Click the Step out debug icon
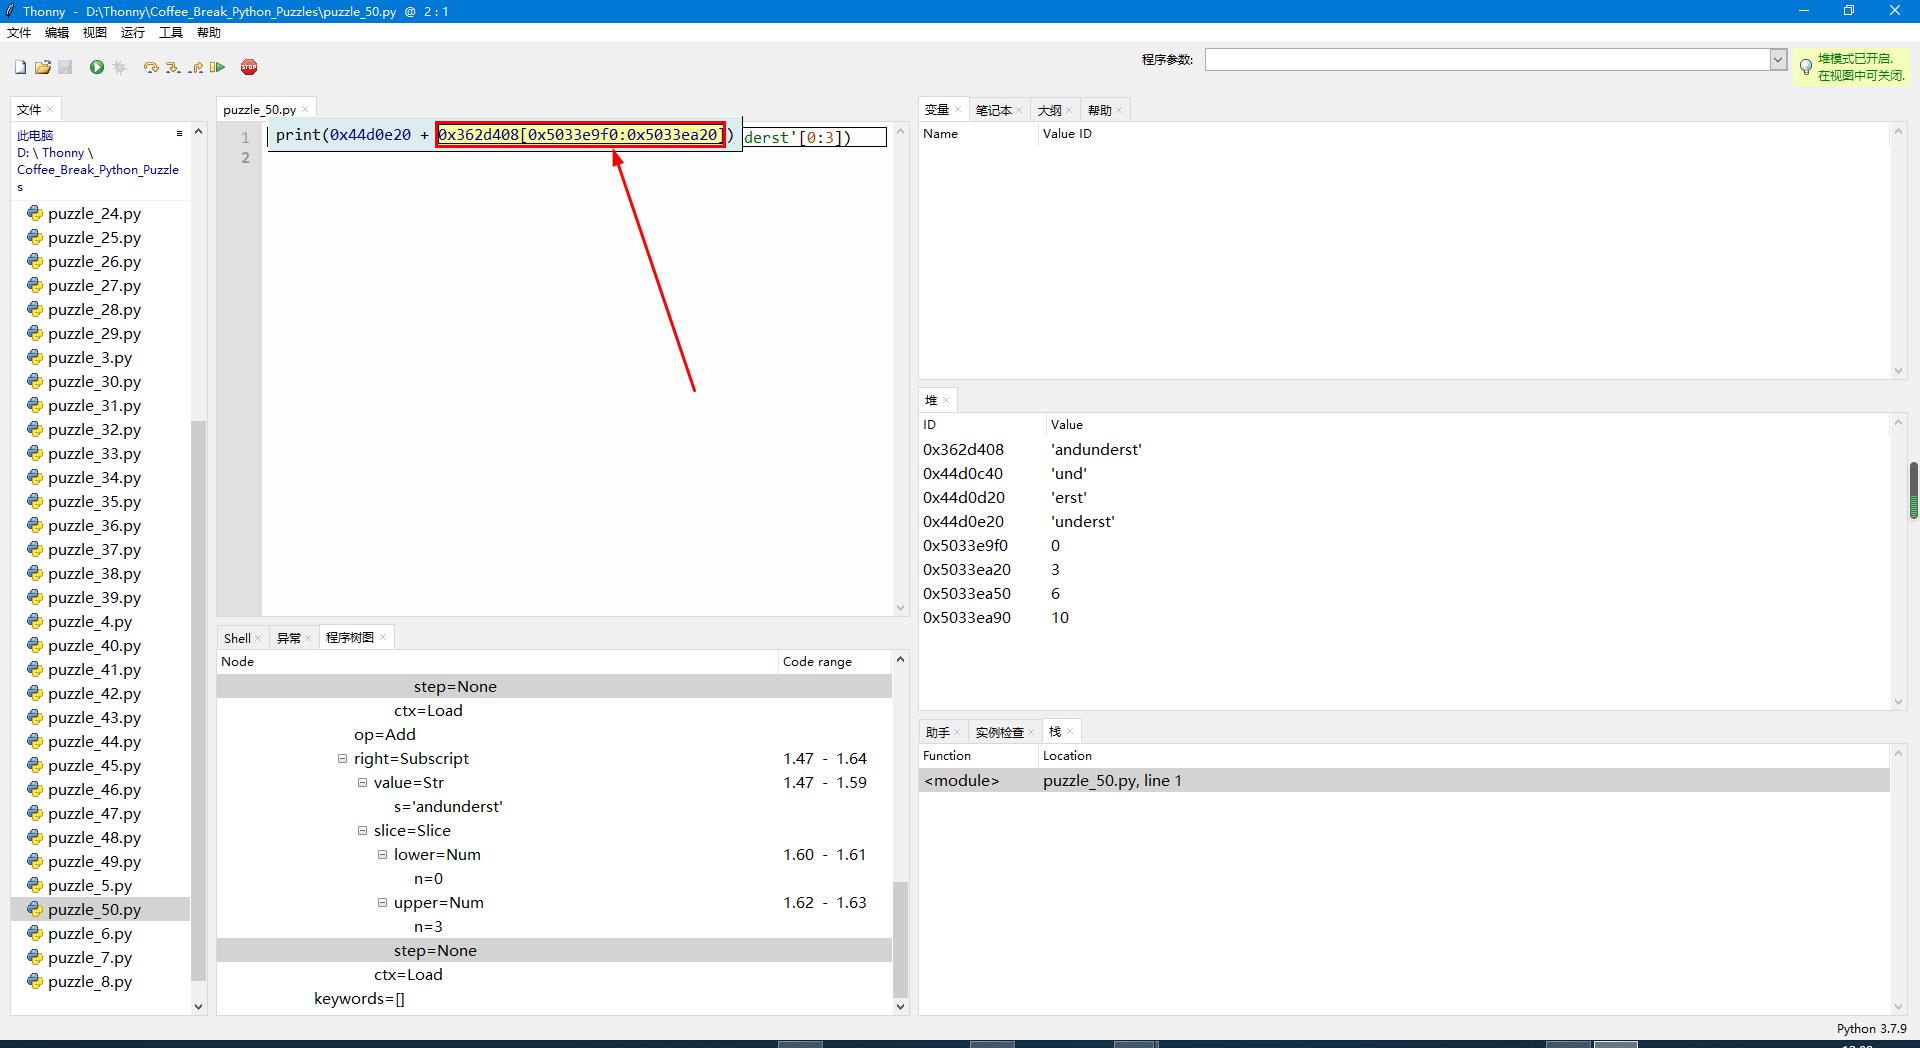Image resolution: width=1920 pixels, height=1048 pixels. (195, 67)
